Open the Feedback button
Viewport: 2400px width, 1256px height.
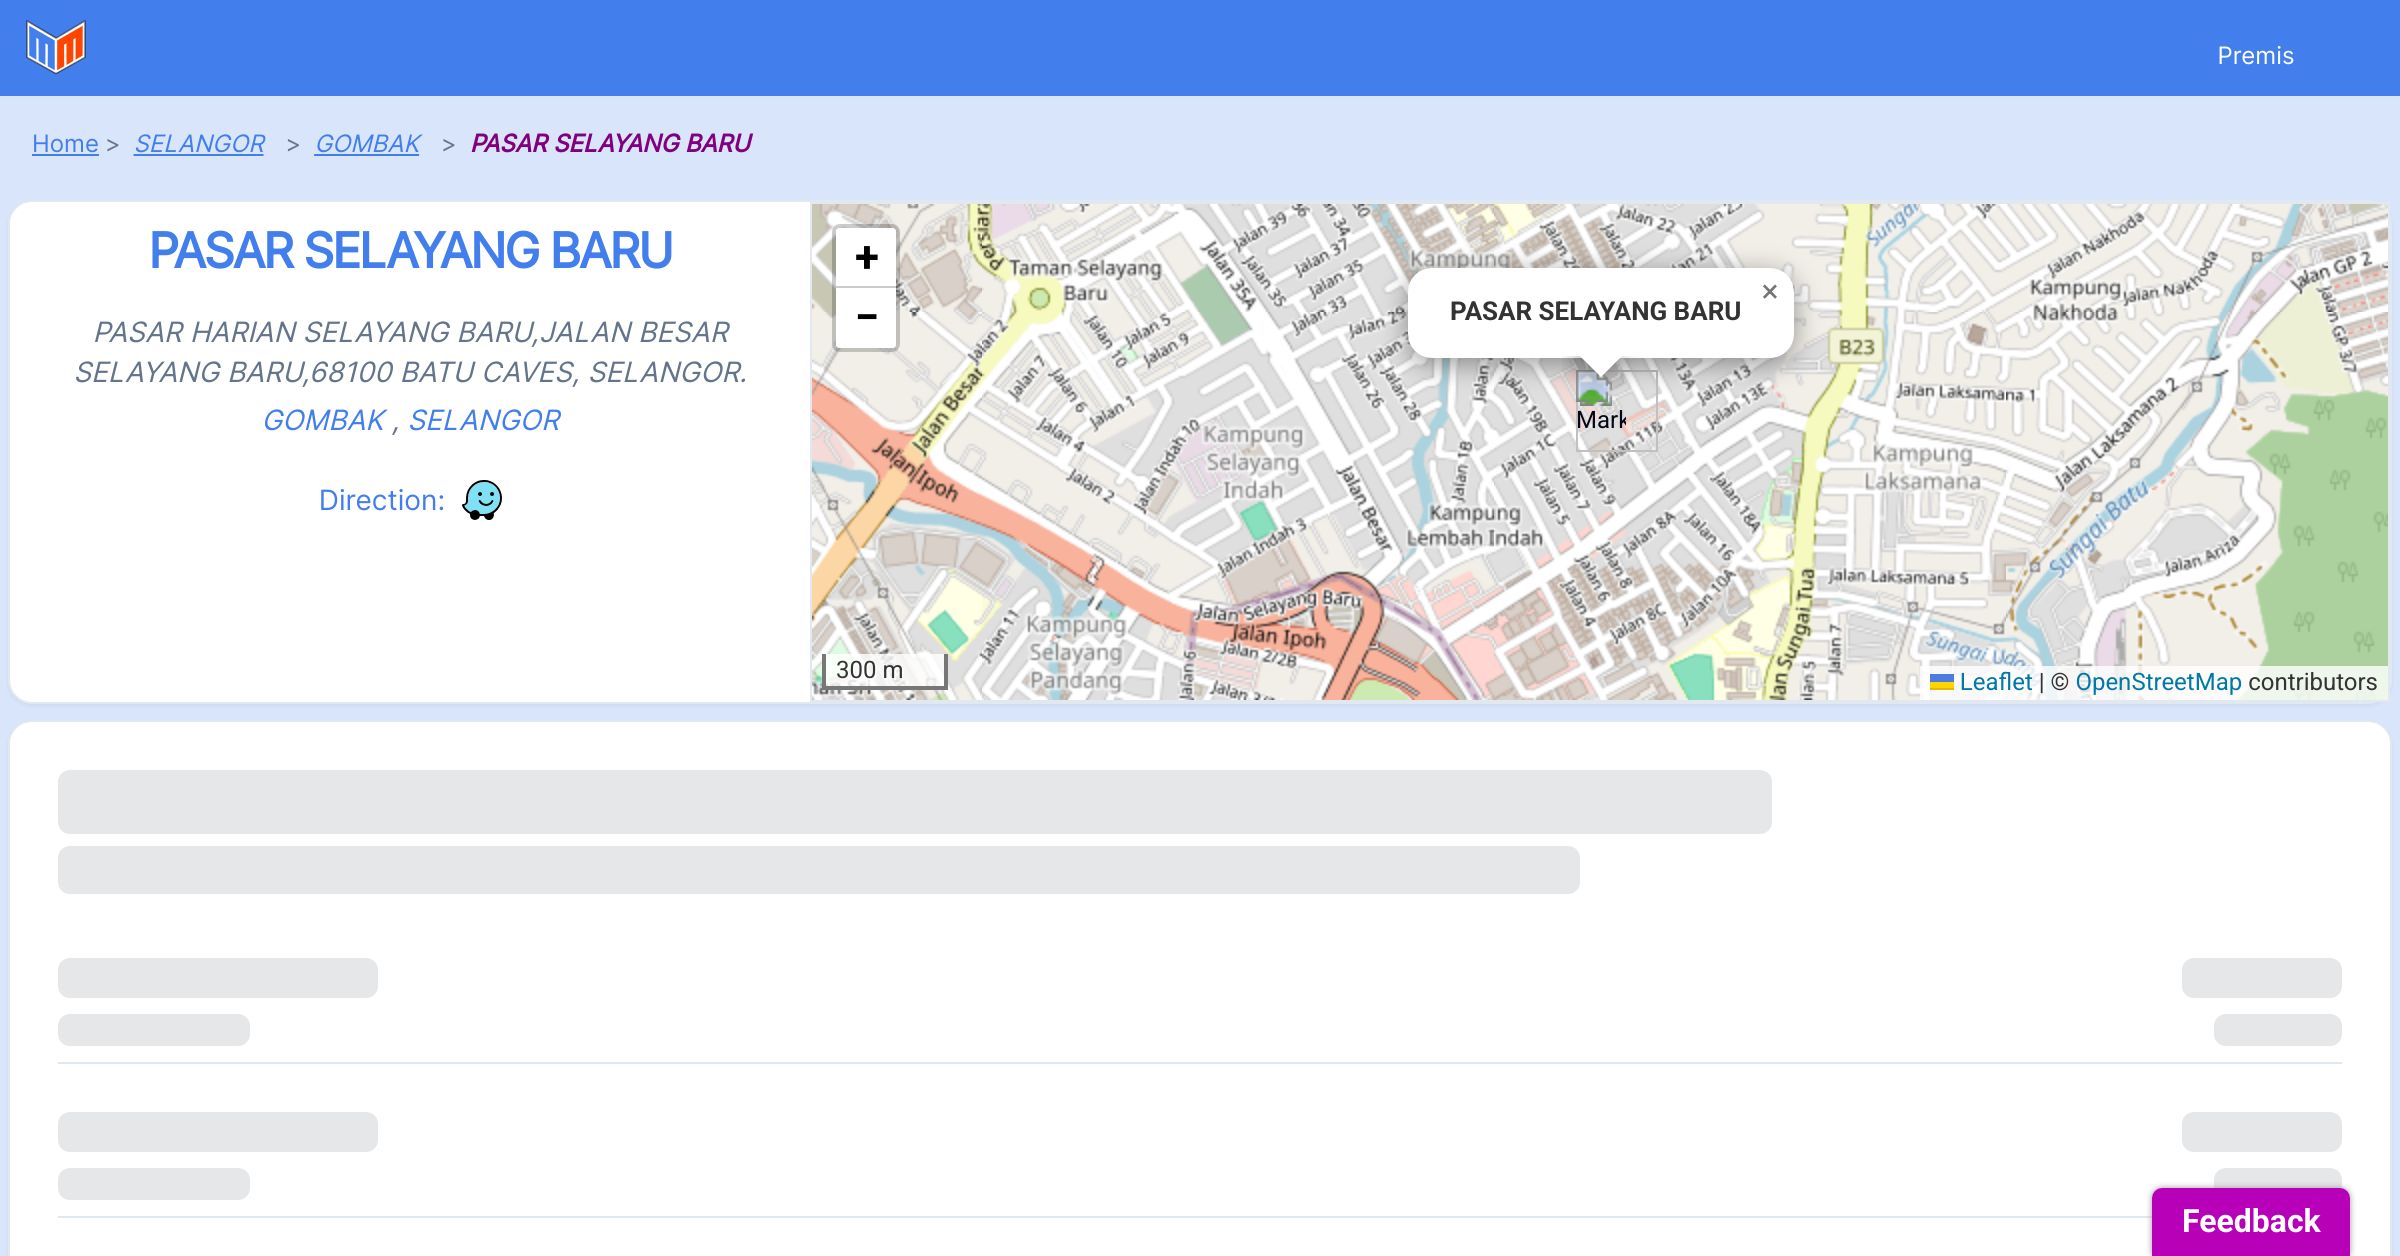pyautogui.click(x=2250, y=1221)
